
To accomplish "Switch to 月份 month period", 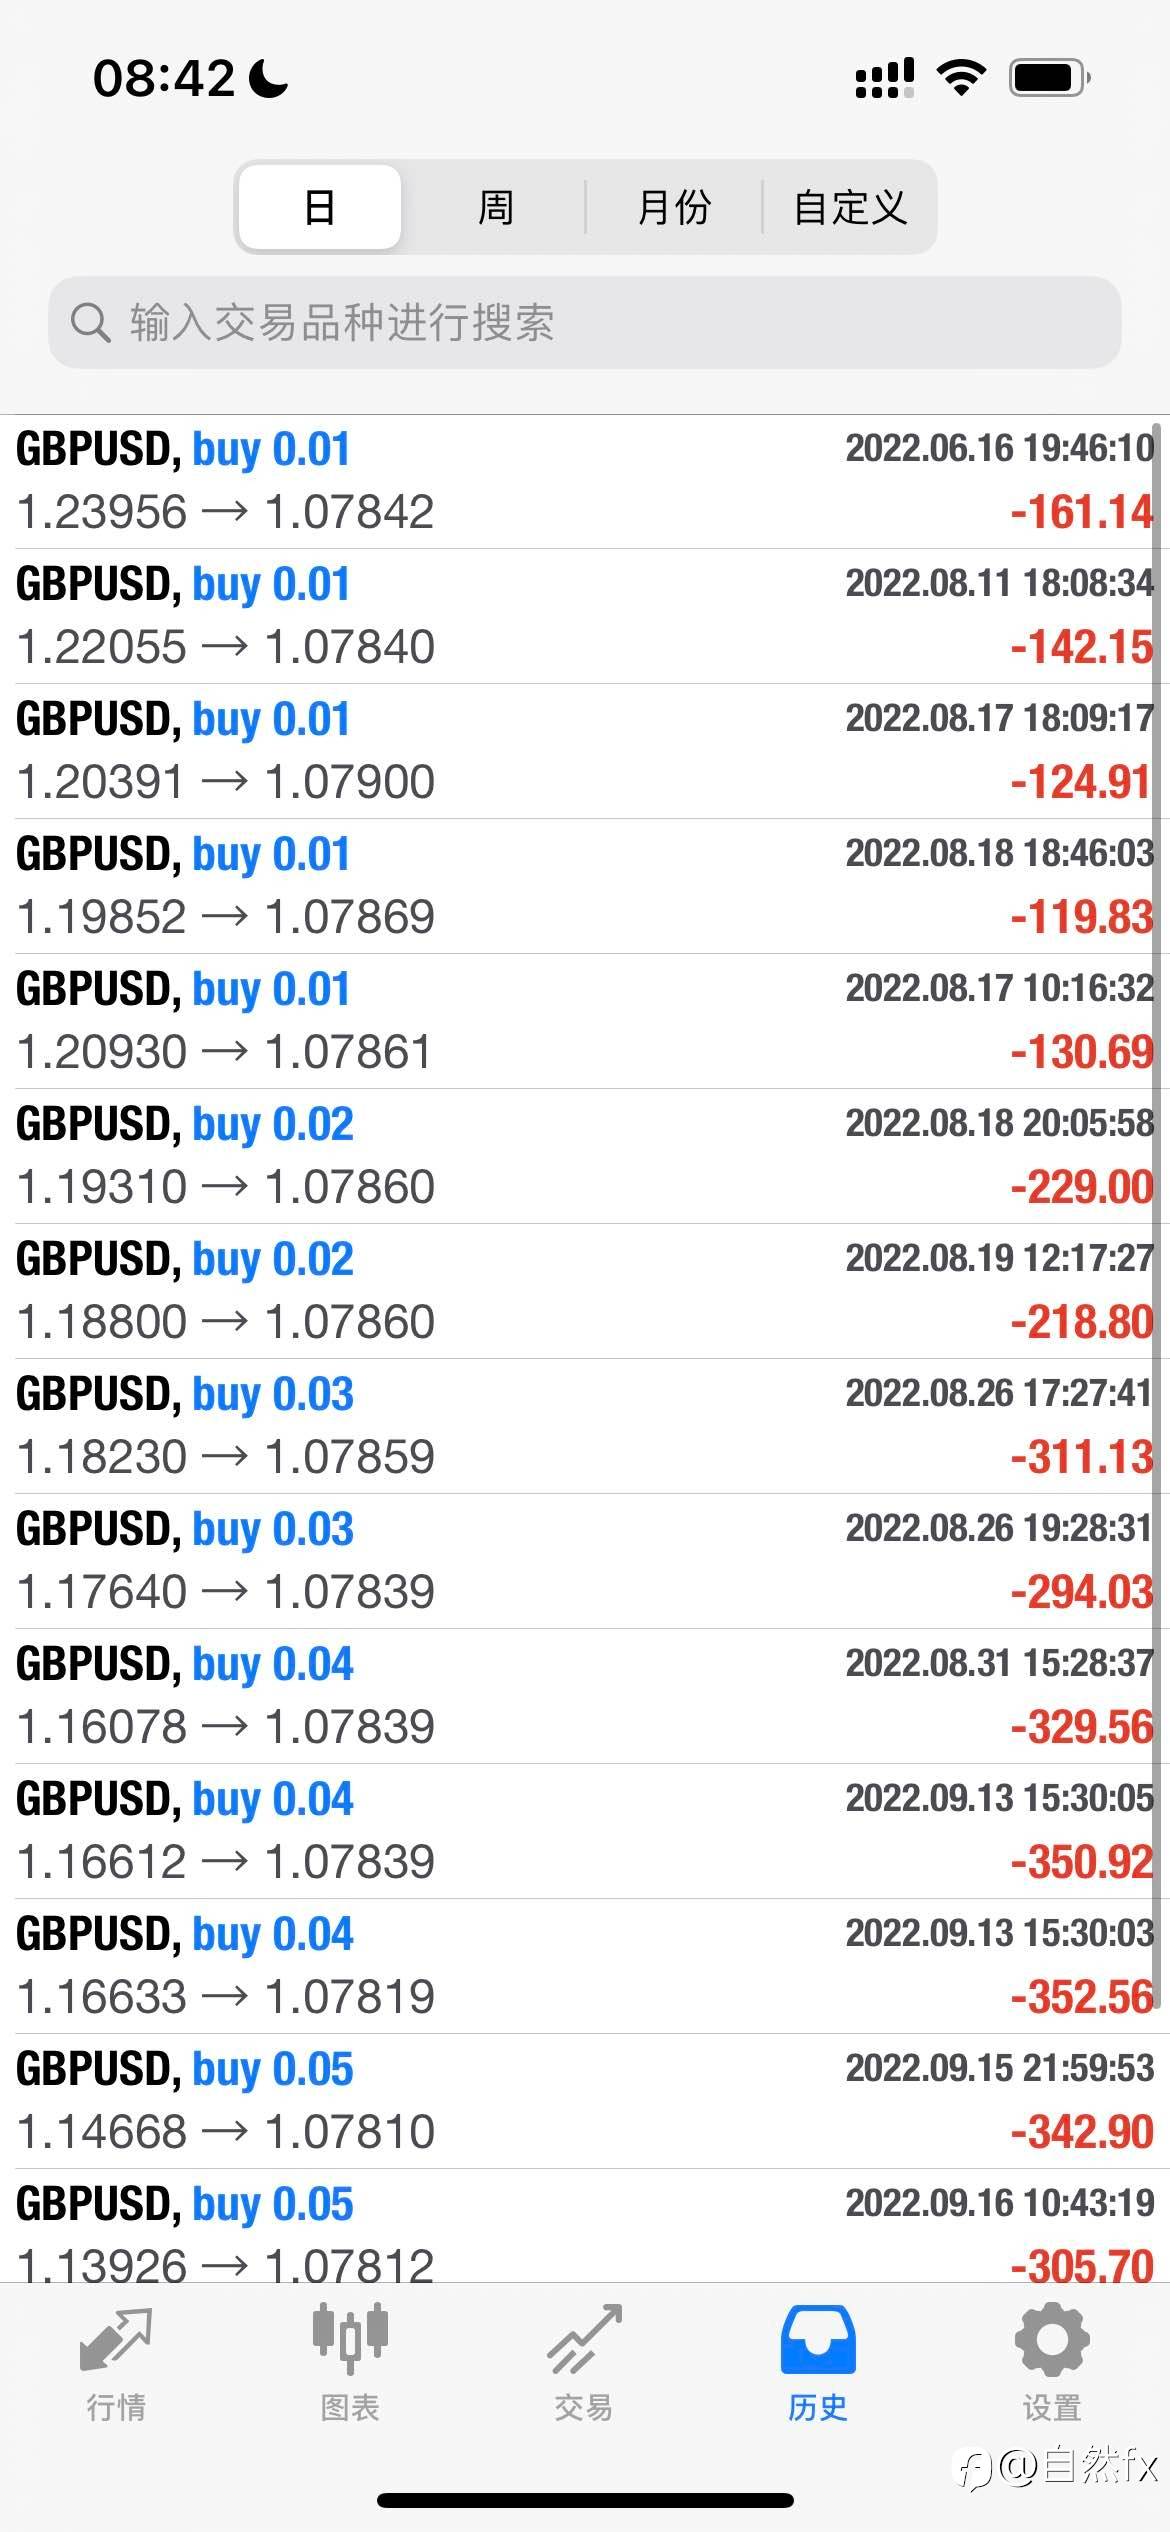I will [674, 207].
